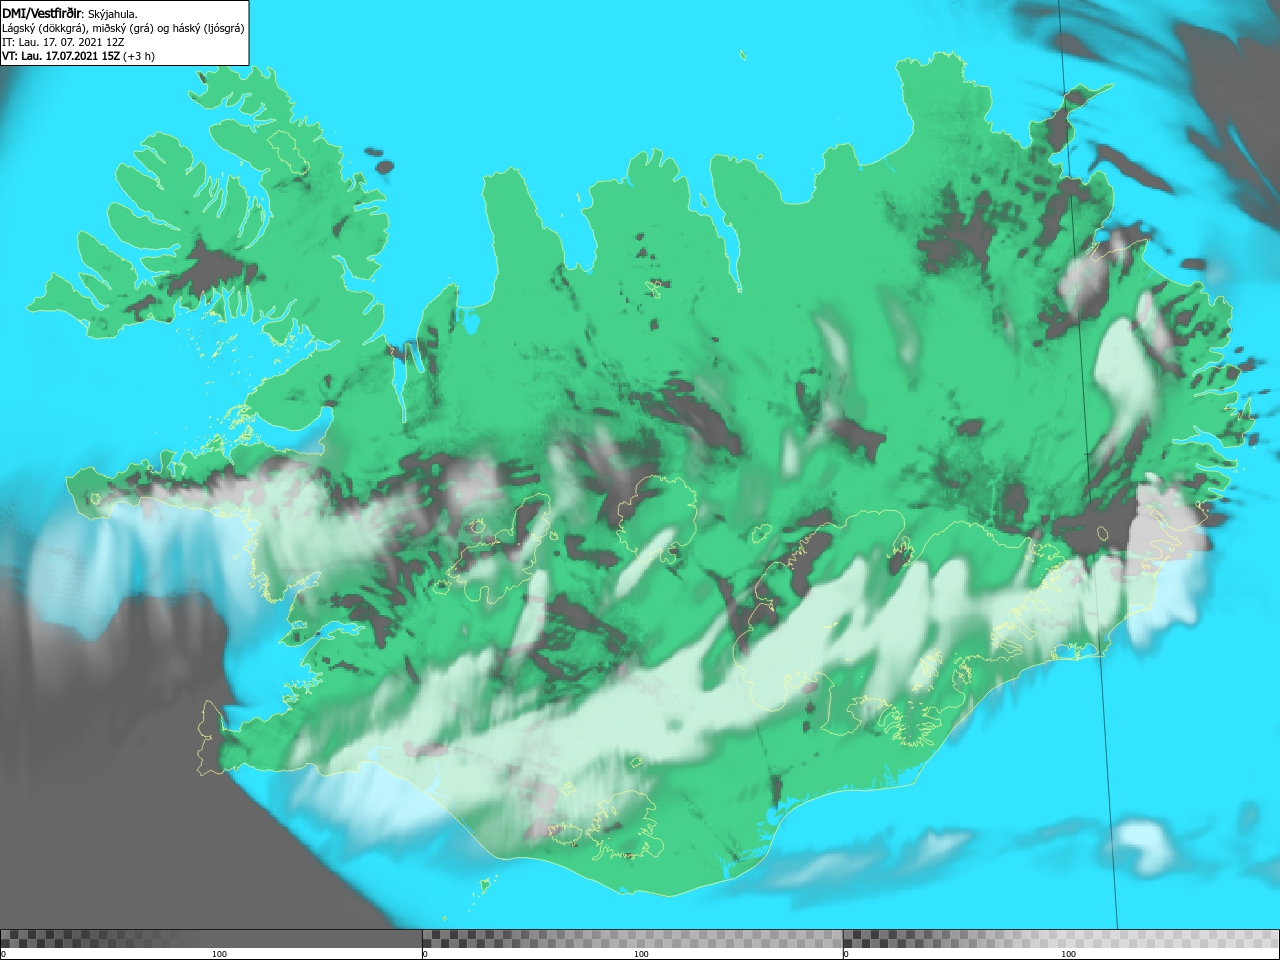This screenshot has height=960, width=1280.
Task: Click the '100' label under low-cloud scale
Action: coord(219,954)
